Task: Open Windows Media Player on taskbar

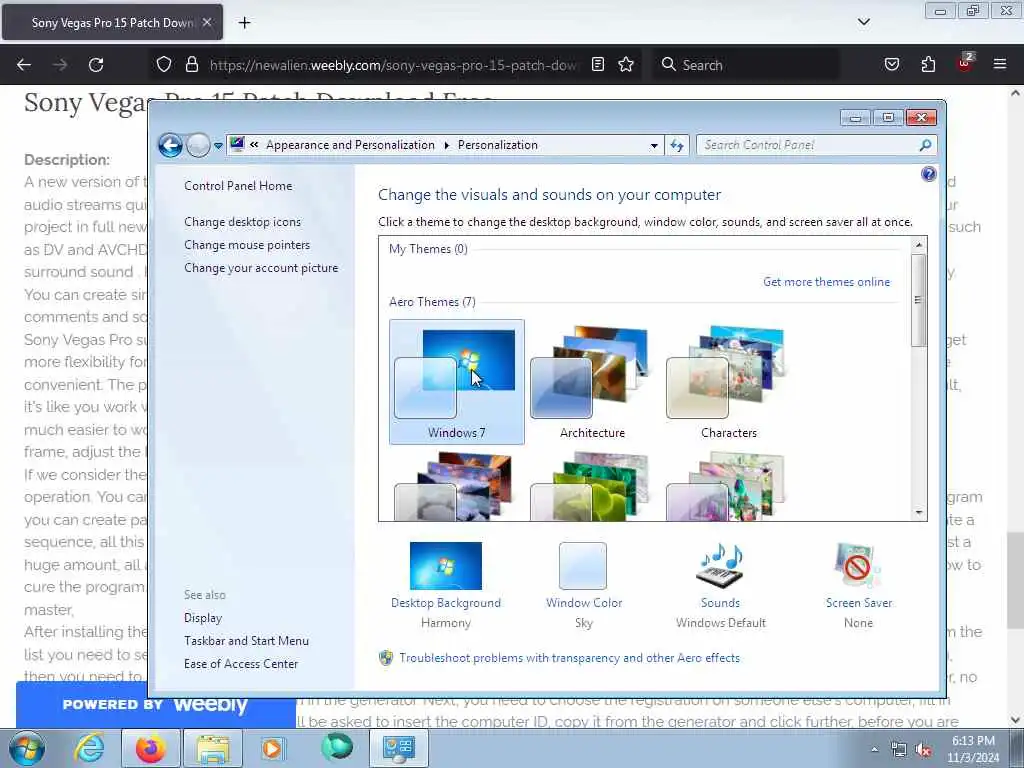Action: pos(273,748)
